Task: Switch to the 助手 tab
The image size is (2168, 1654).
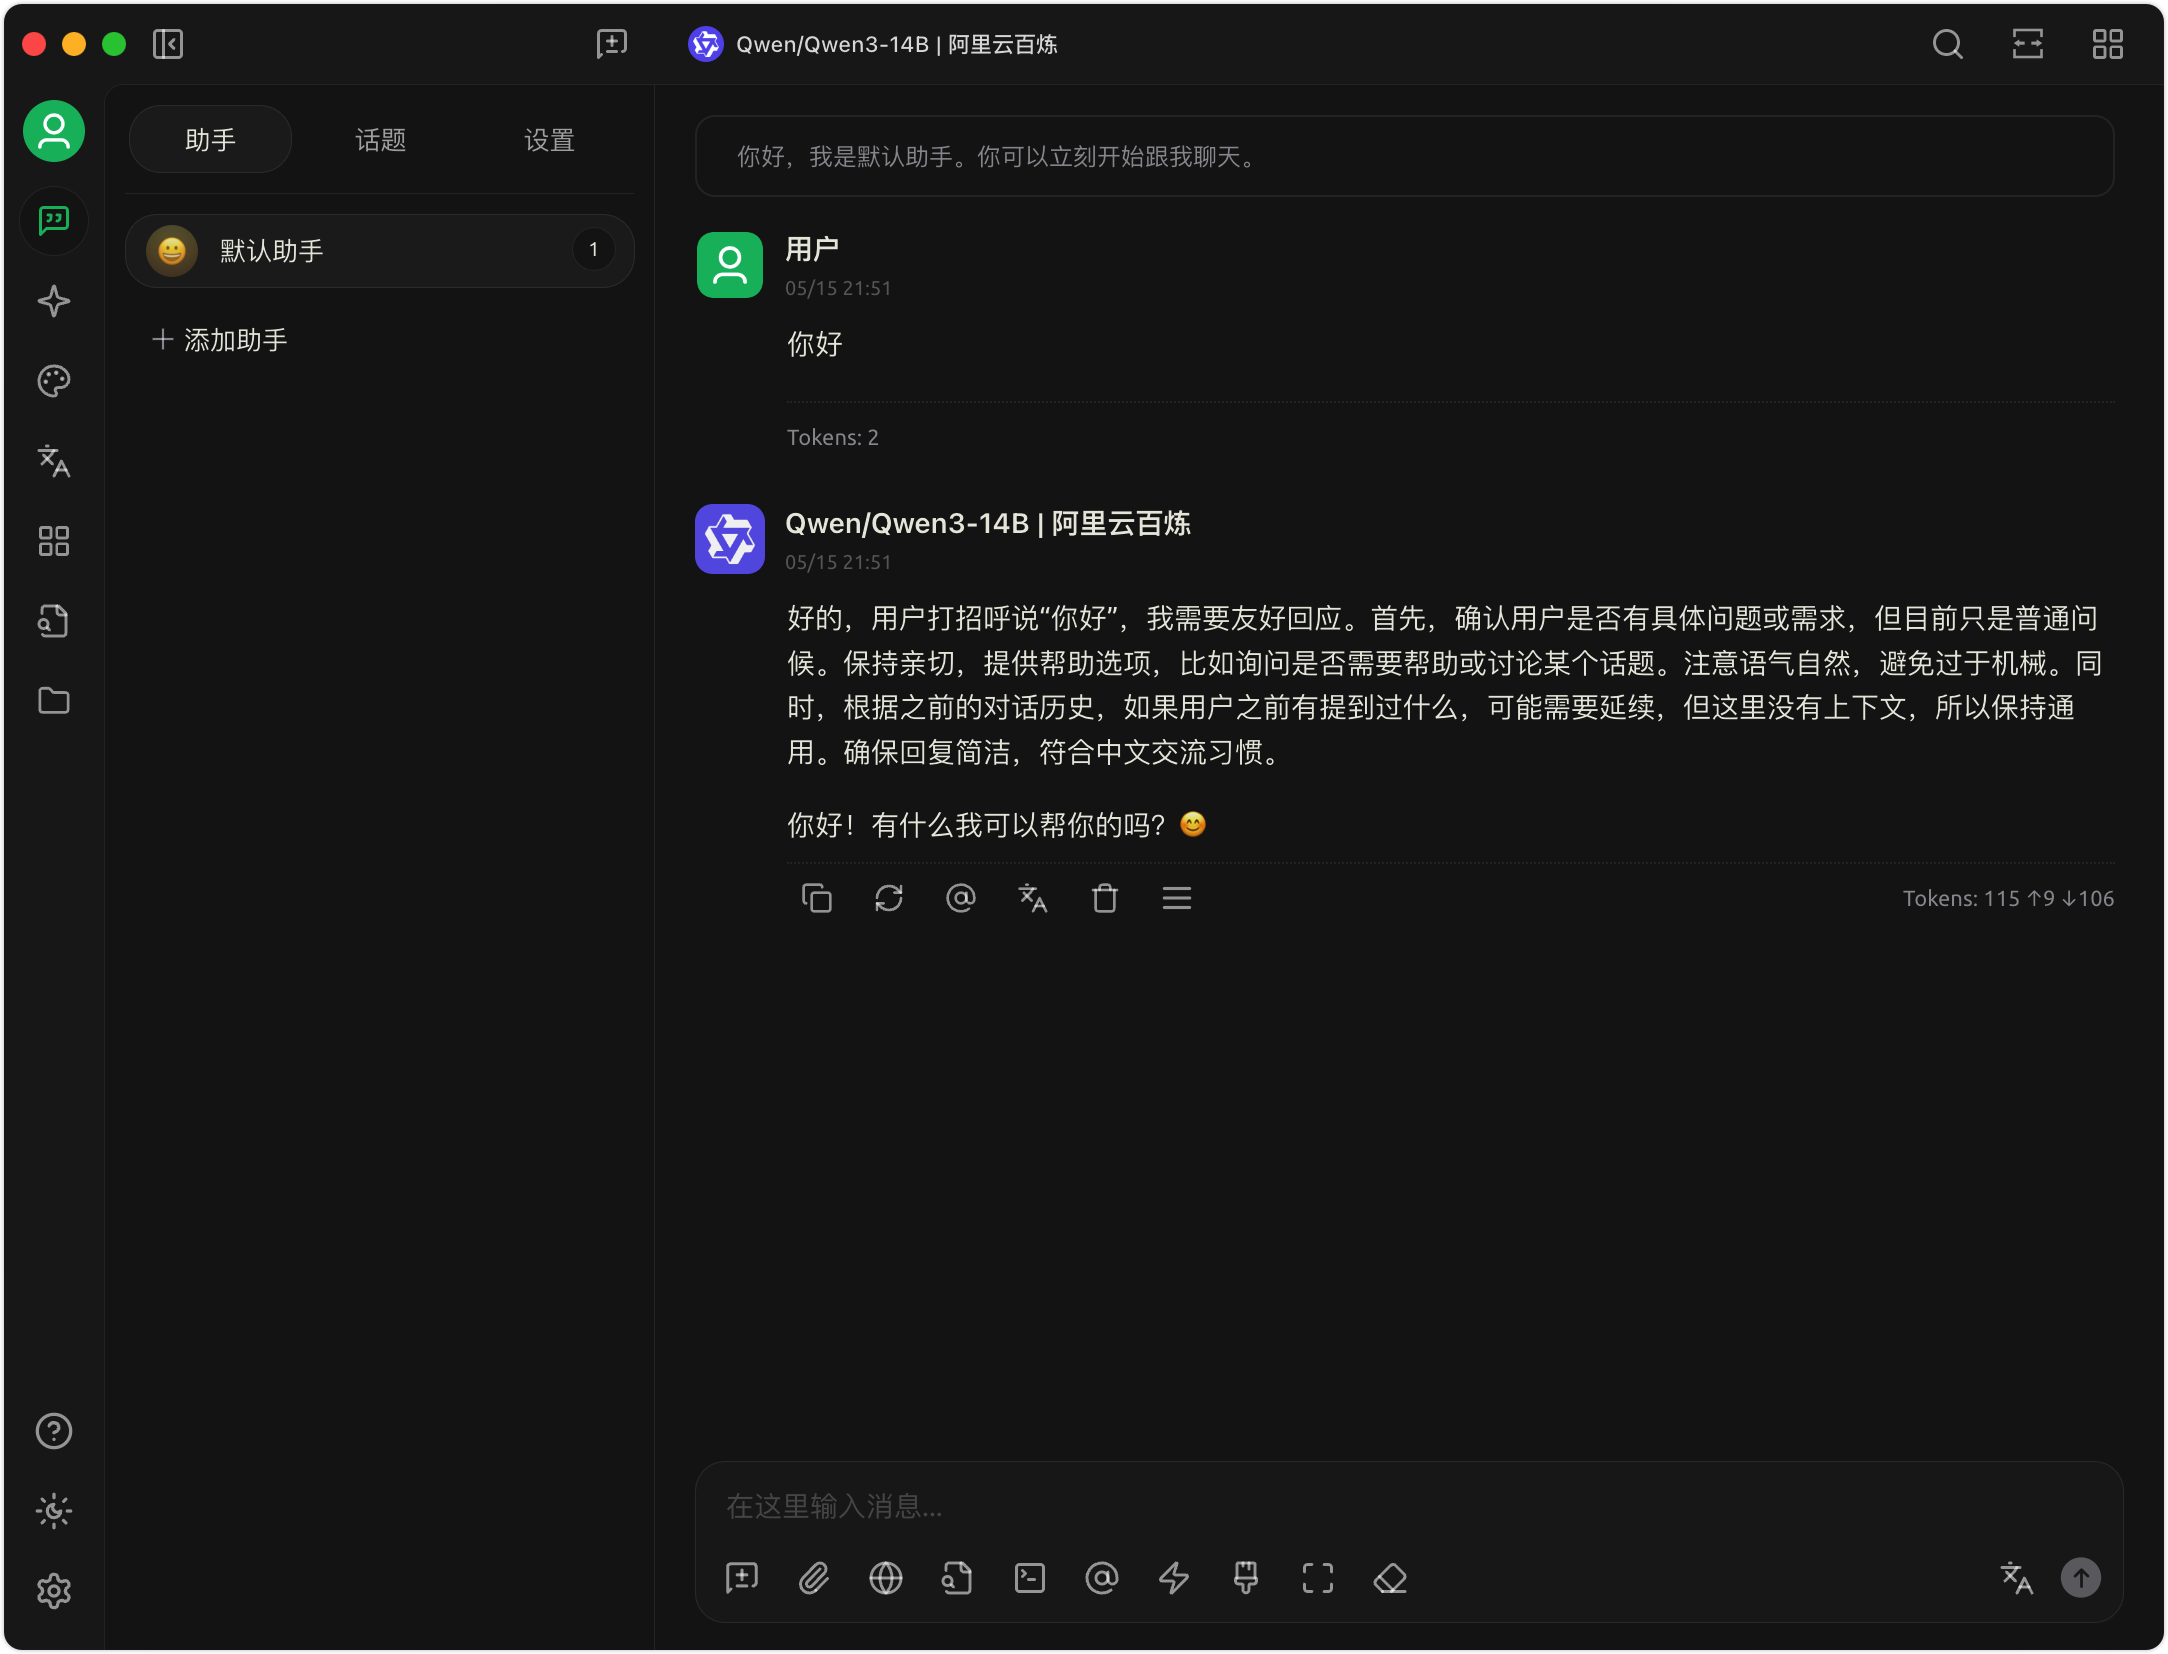Action: 210,140
